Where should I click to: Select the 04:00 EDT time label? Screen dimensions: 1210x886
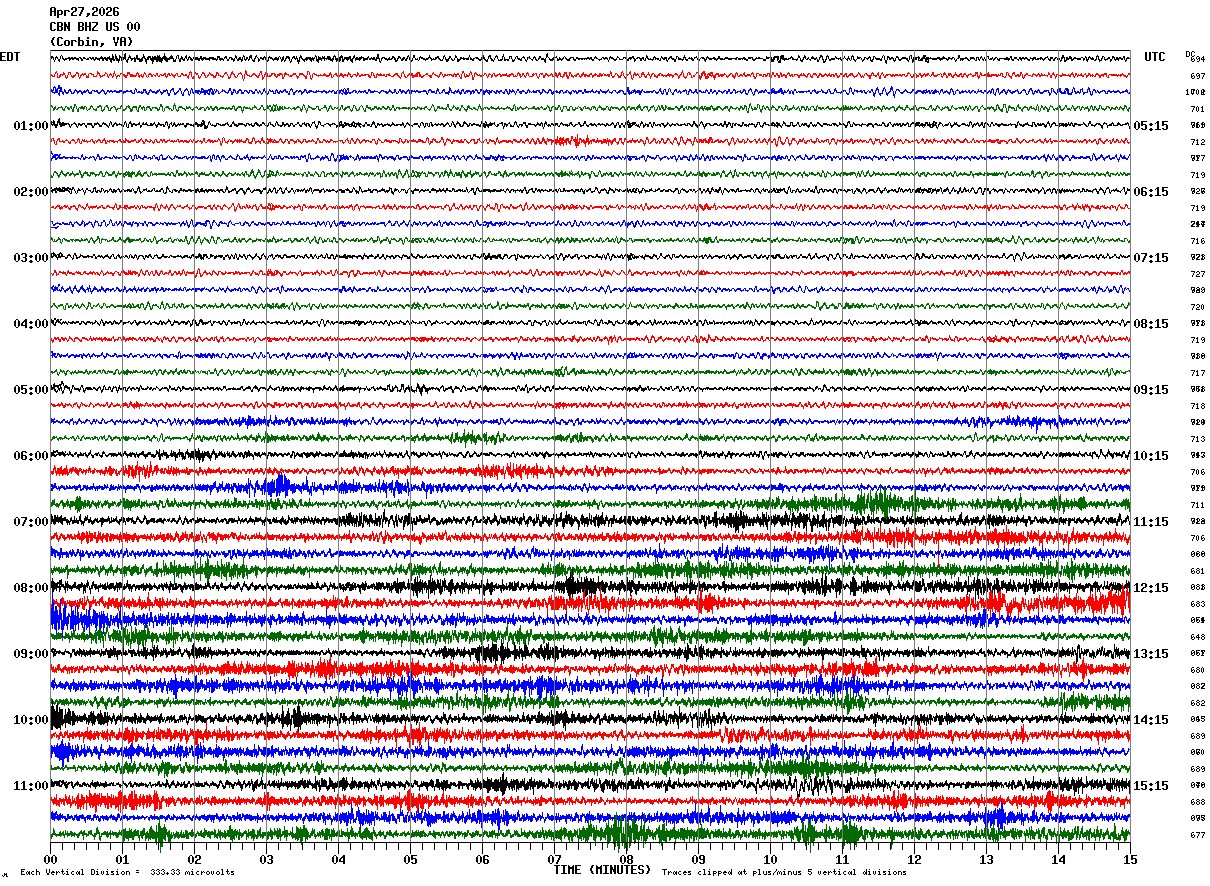(x=31, y=324)
